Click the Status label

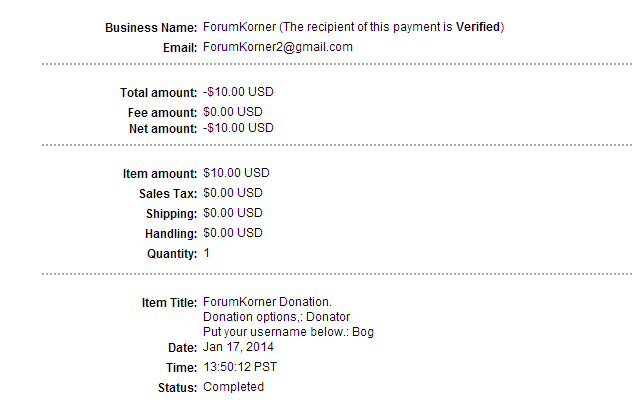[178, 387]
